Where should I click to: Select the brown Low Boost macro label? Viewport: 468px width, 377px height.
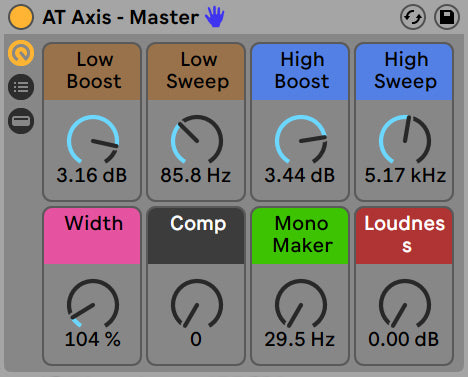[92, 72]
